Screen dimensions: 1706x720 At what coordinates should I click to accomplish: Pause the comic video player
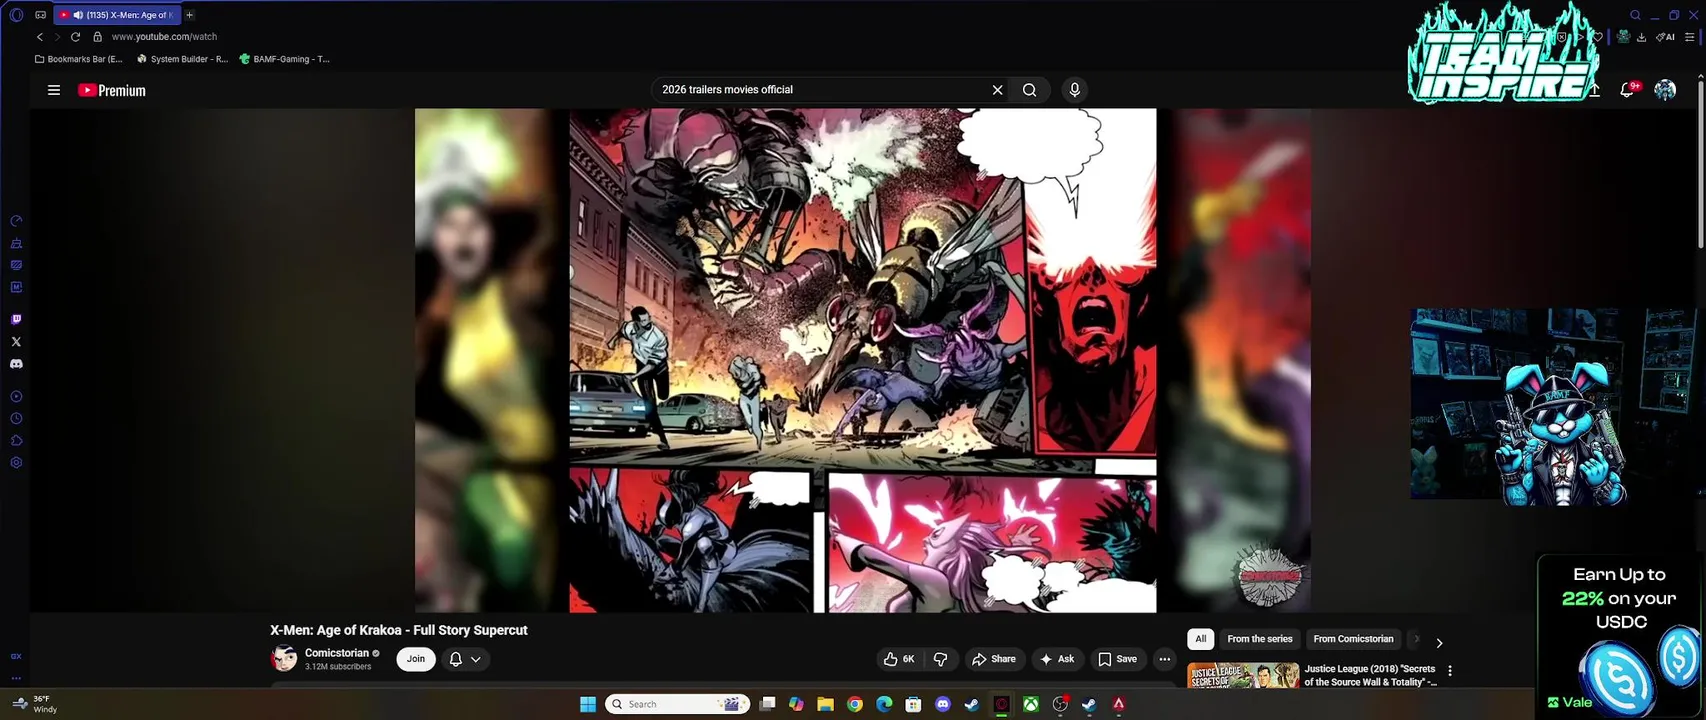[x=862, y=360]
